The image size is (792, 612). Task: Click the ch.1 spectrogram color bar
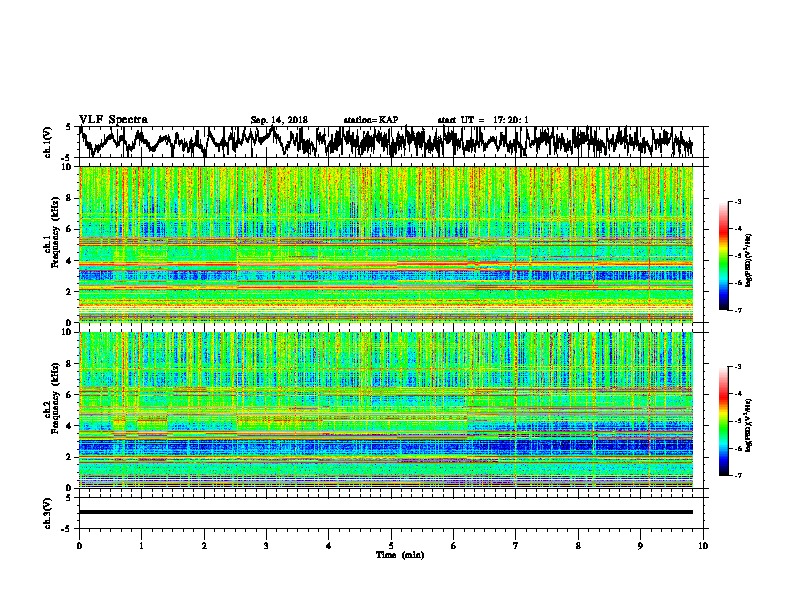pos(723,256)
